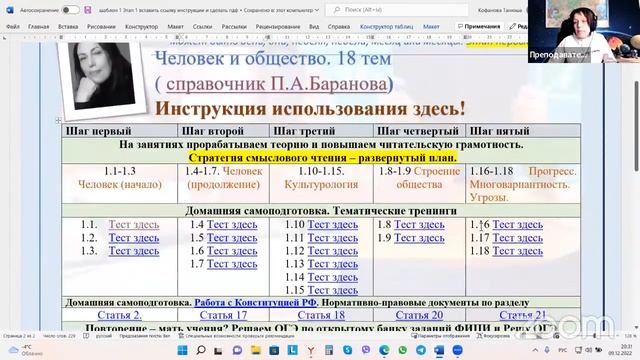The width and height of the screenshot is (640, 360).
Task: Open Microsoft Edge from taskbar
Action: point(384,350)
